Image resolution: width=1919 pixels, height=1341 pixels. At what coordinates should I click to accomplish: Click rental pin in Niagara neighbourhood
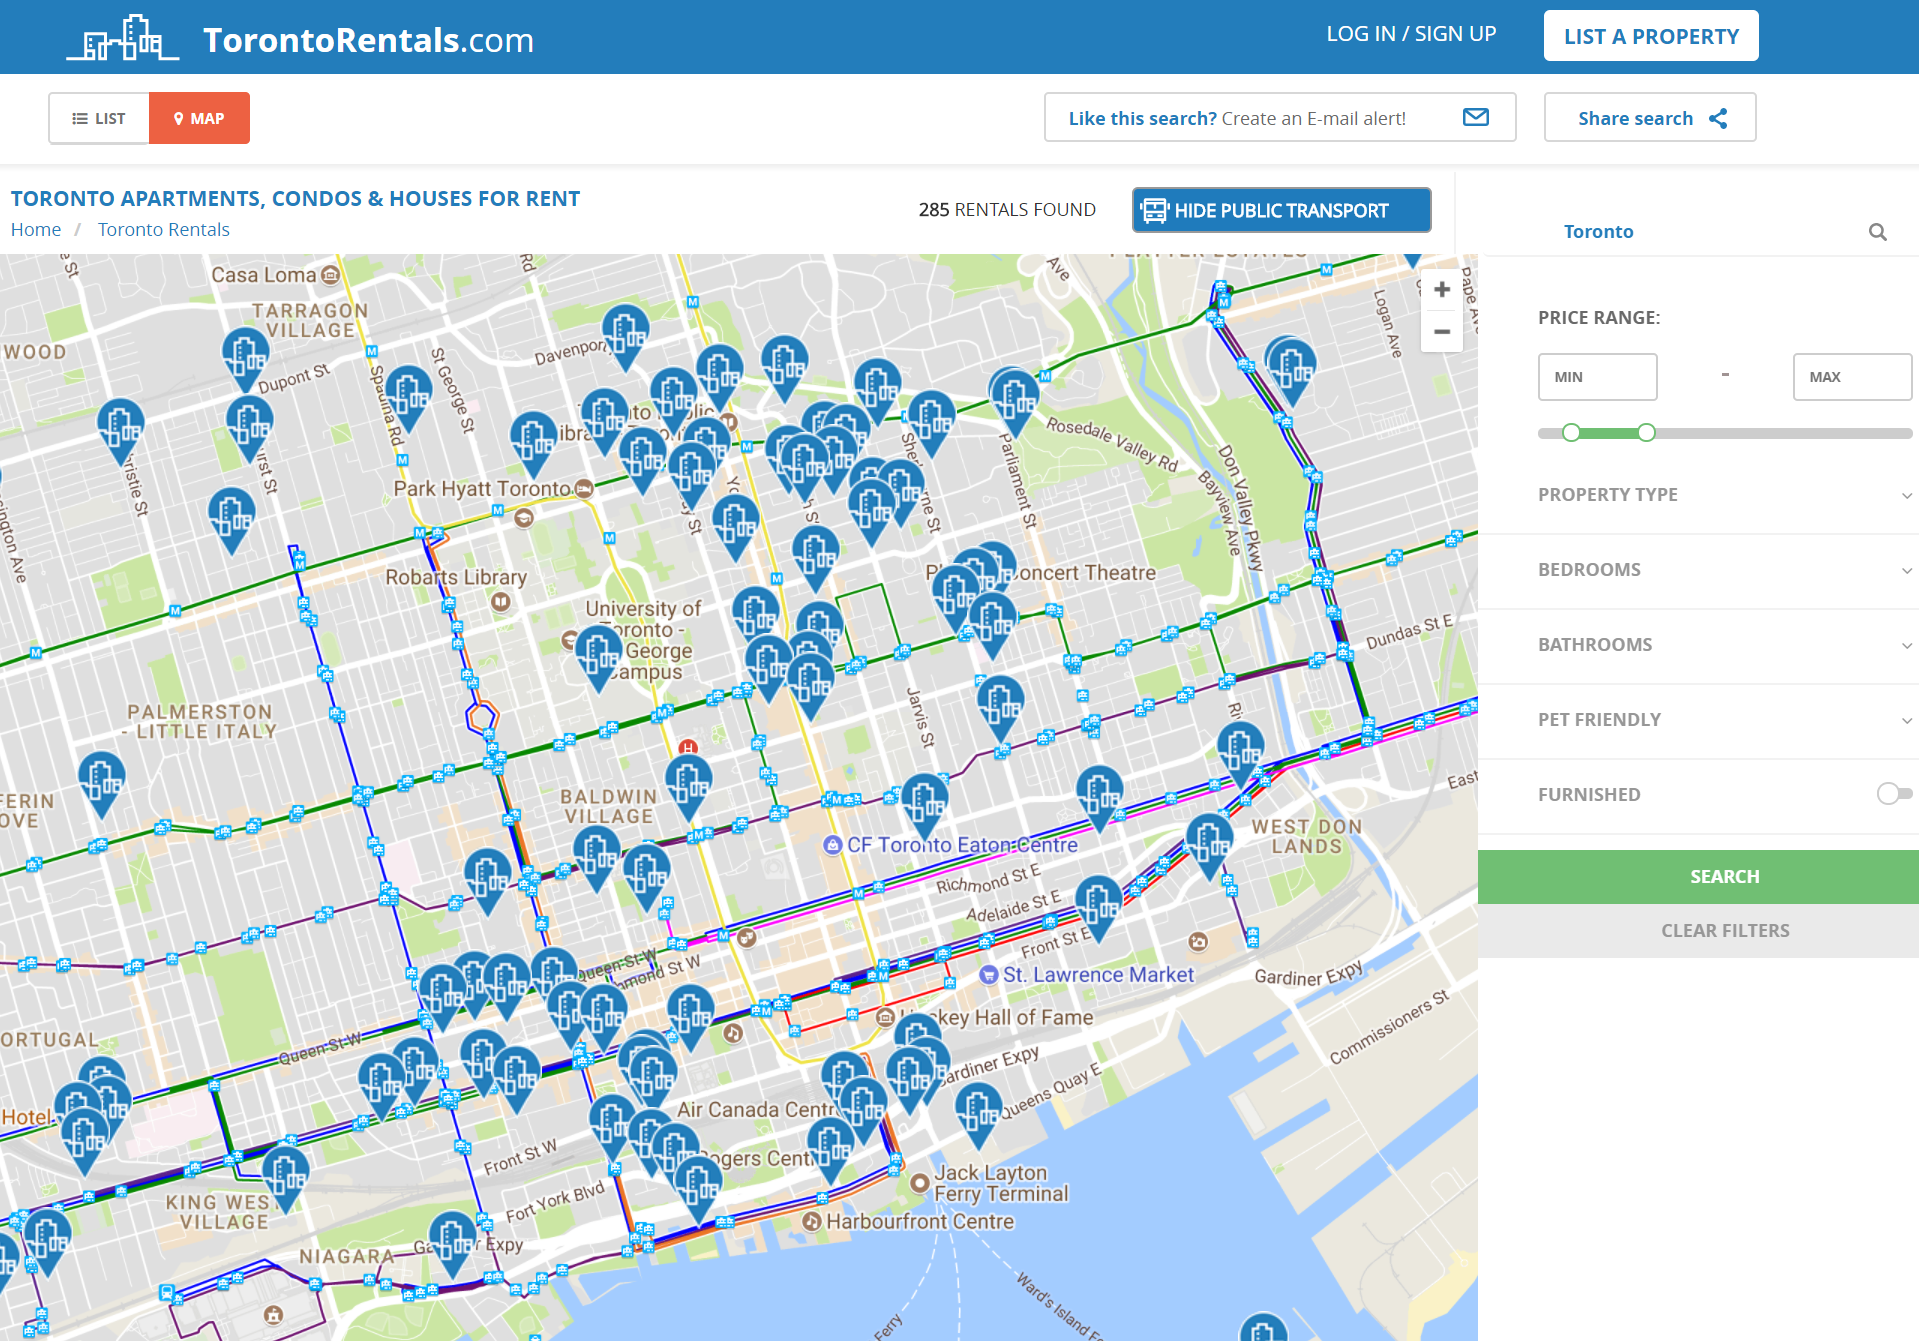pos(452,1242)
